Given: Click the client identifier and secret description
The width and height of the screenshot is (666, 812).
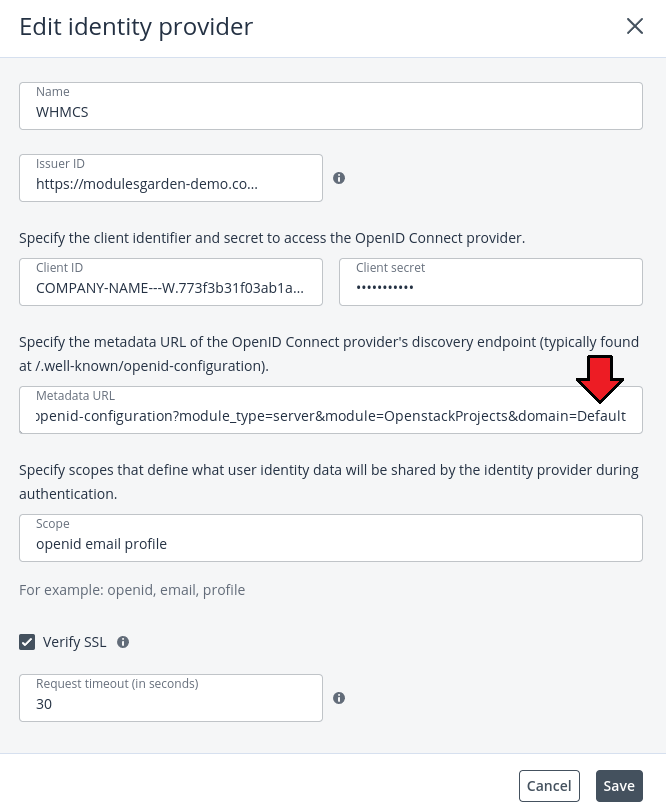Looking at the screenshot, I should [x=272, y=238].
